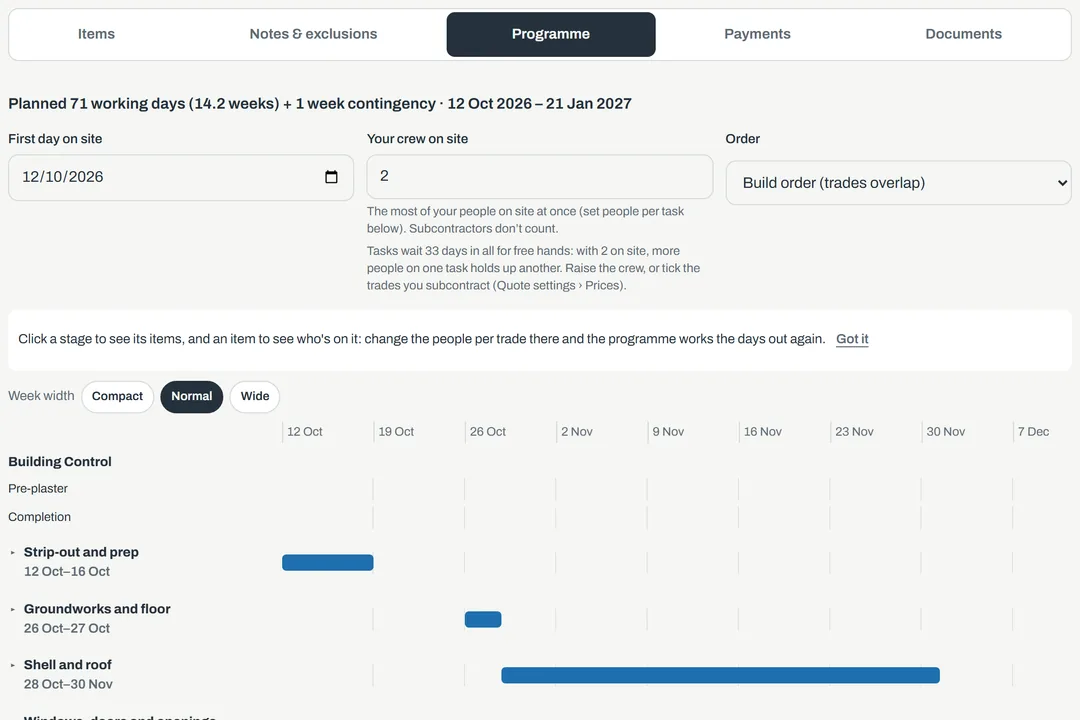The image size is (1080, 720).
Task: Switch to the Items tab
Action: coord(96,34)
